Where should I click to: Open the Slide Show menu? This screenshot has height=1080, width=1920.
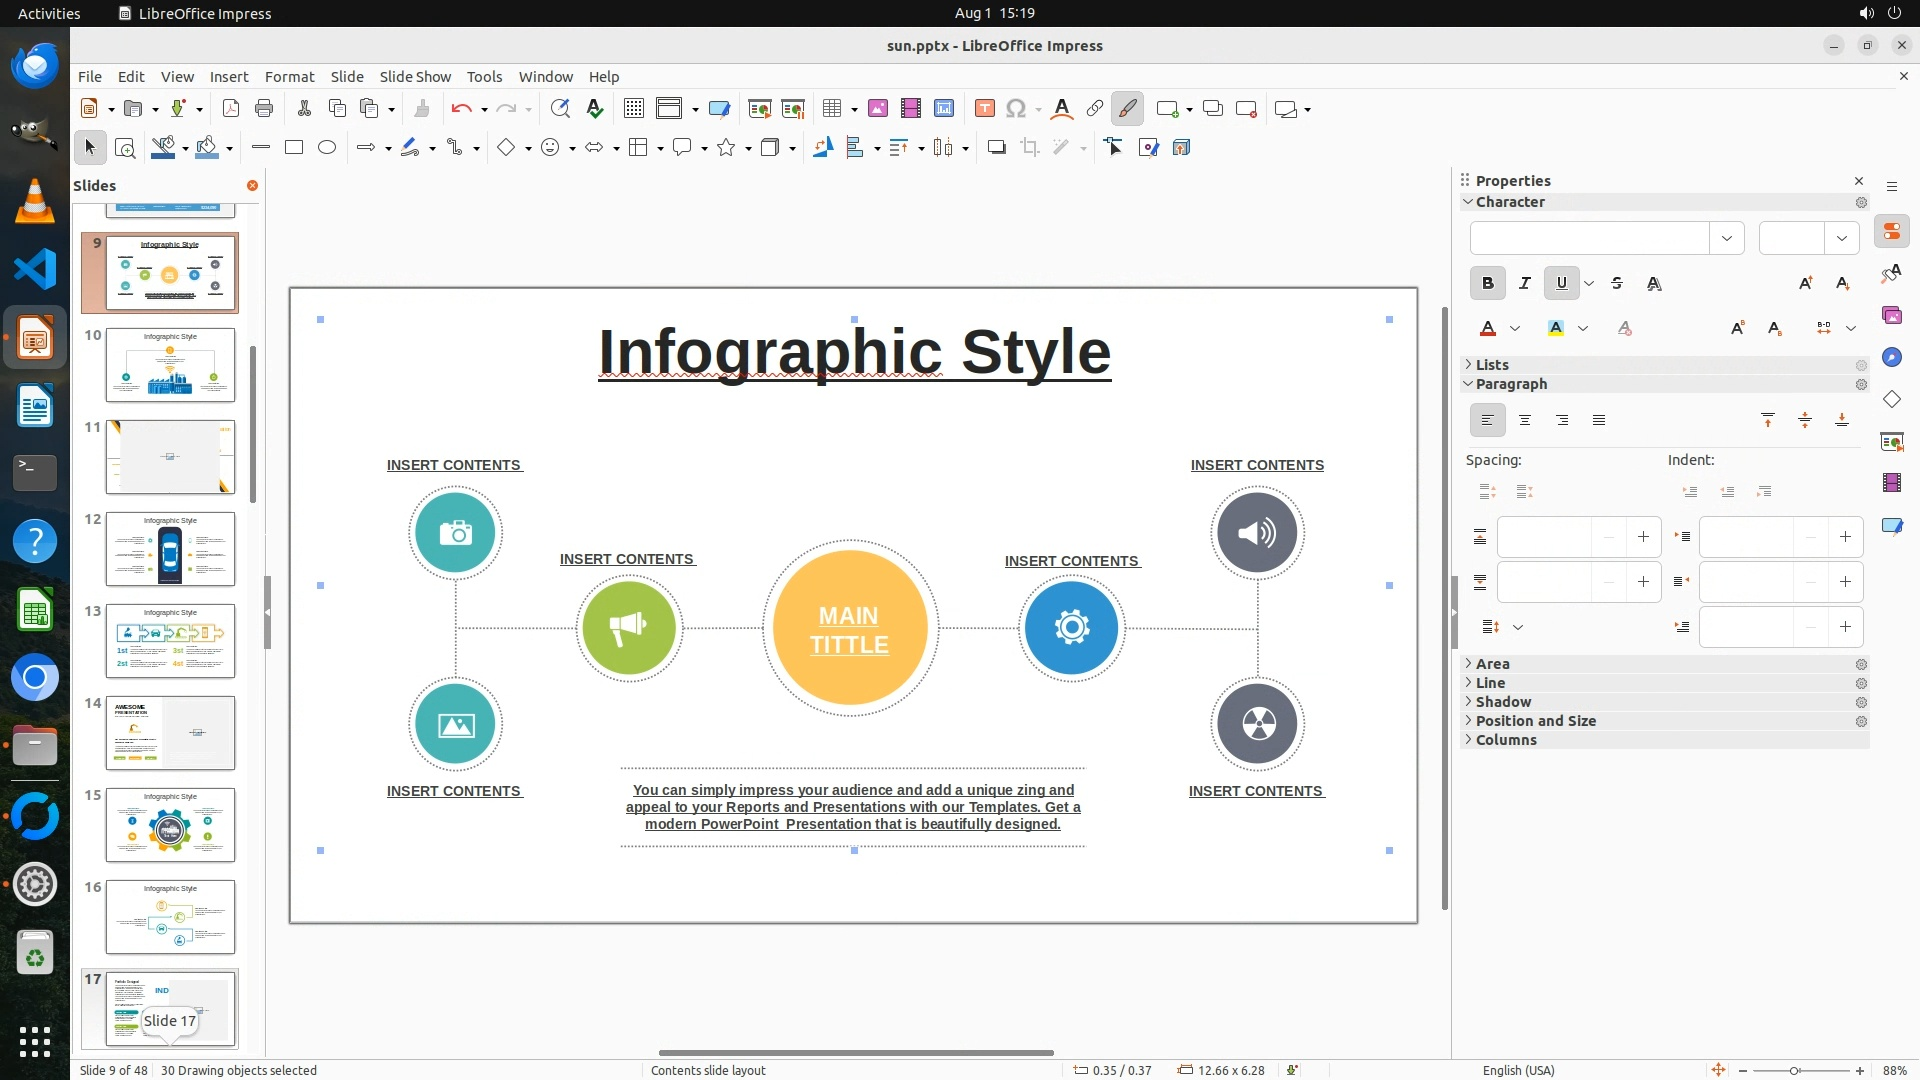point(415,77)
